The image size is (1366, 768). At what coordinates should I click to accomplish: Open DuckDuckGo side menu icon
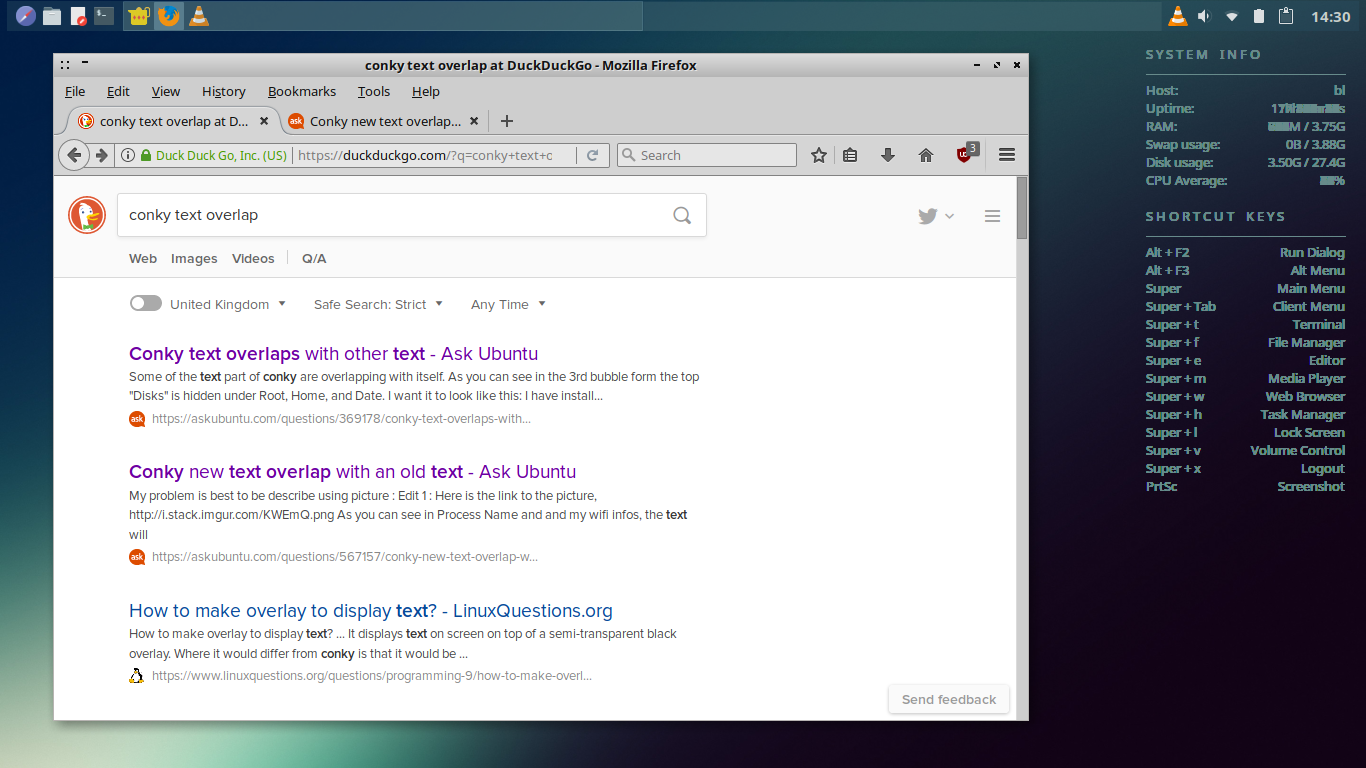992,216
